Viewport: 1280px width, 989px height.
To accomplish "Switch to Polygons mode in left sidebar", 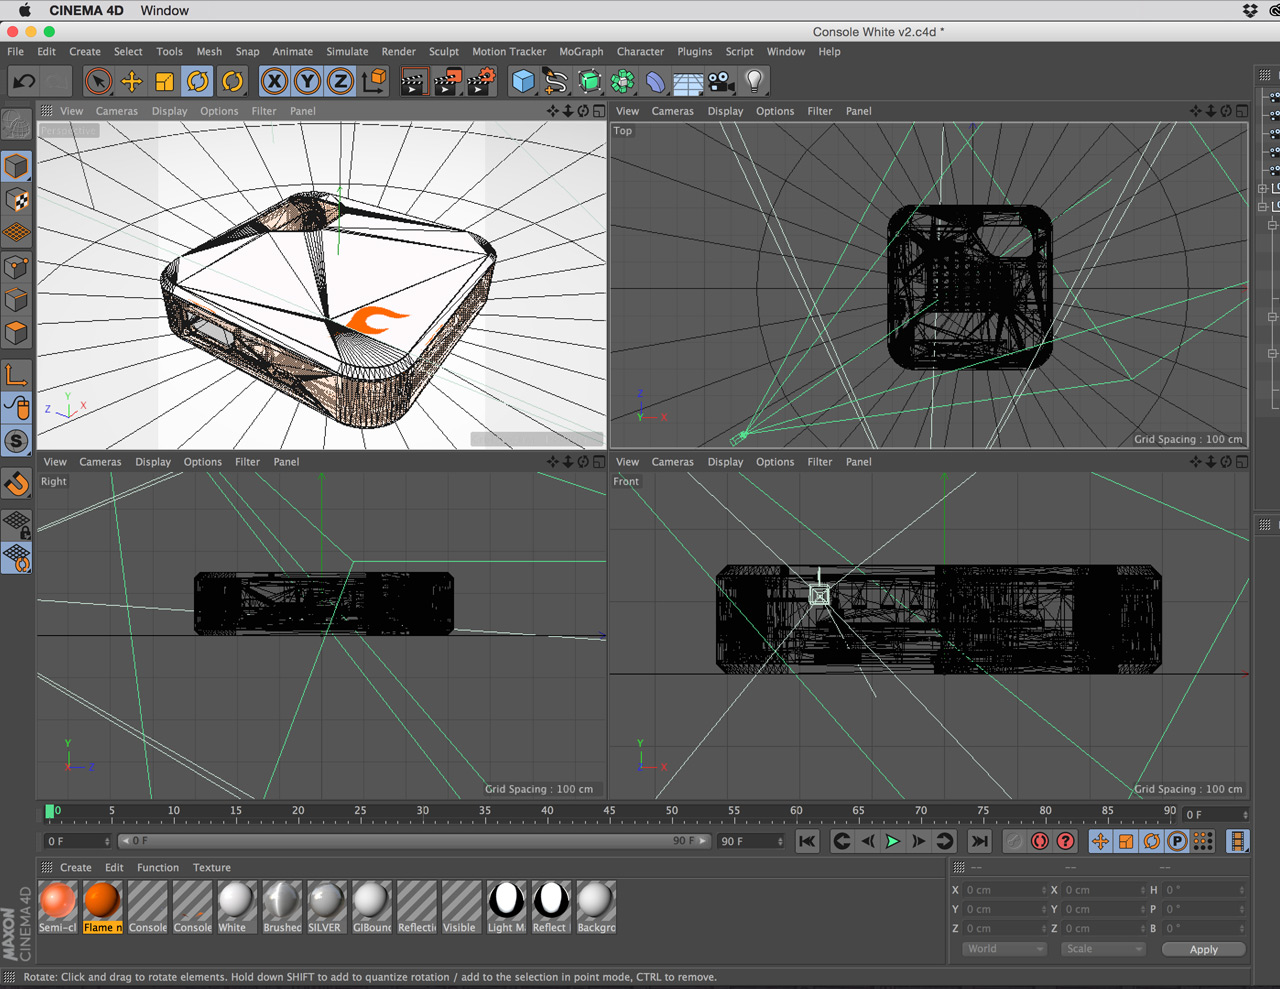I will point(16,332).
